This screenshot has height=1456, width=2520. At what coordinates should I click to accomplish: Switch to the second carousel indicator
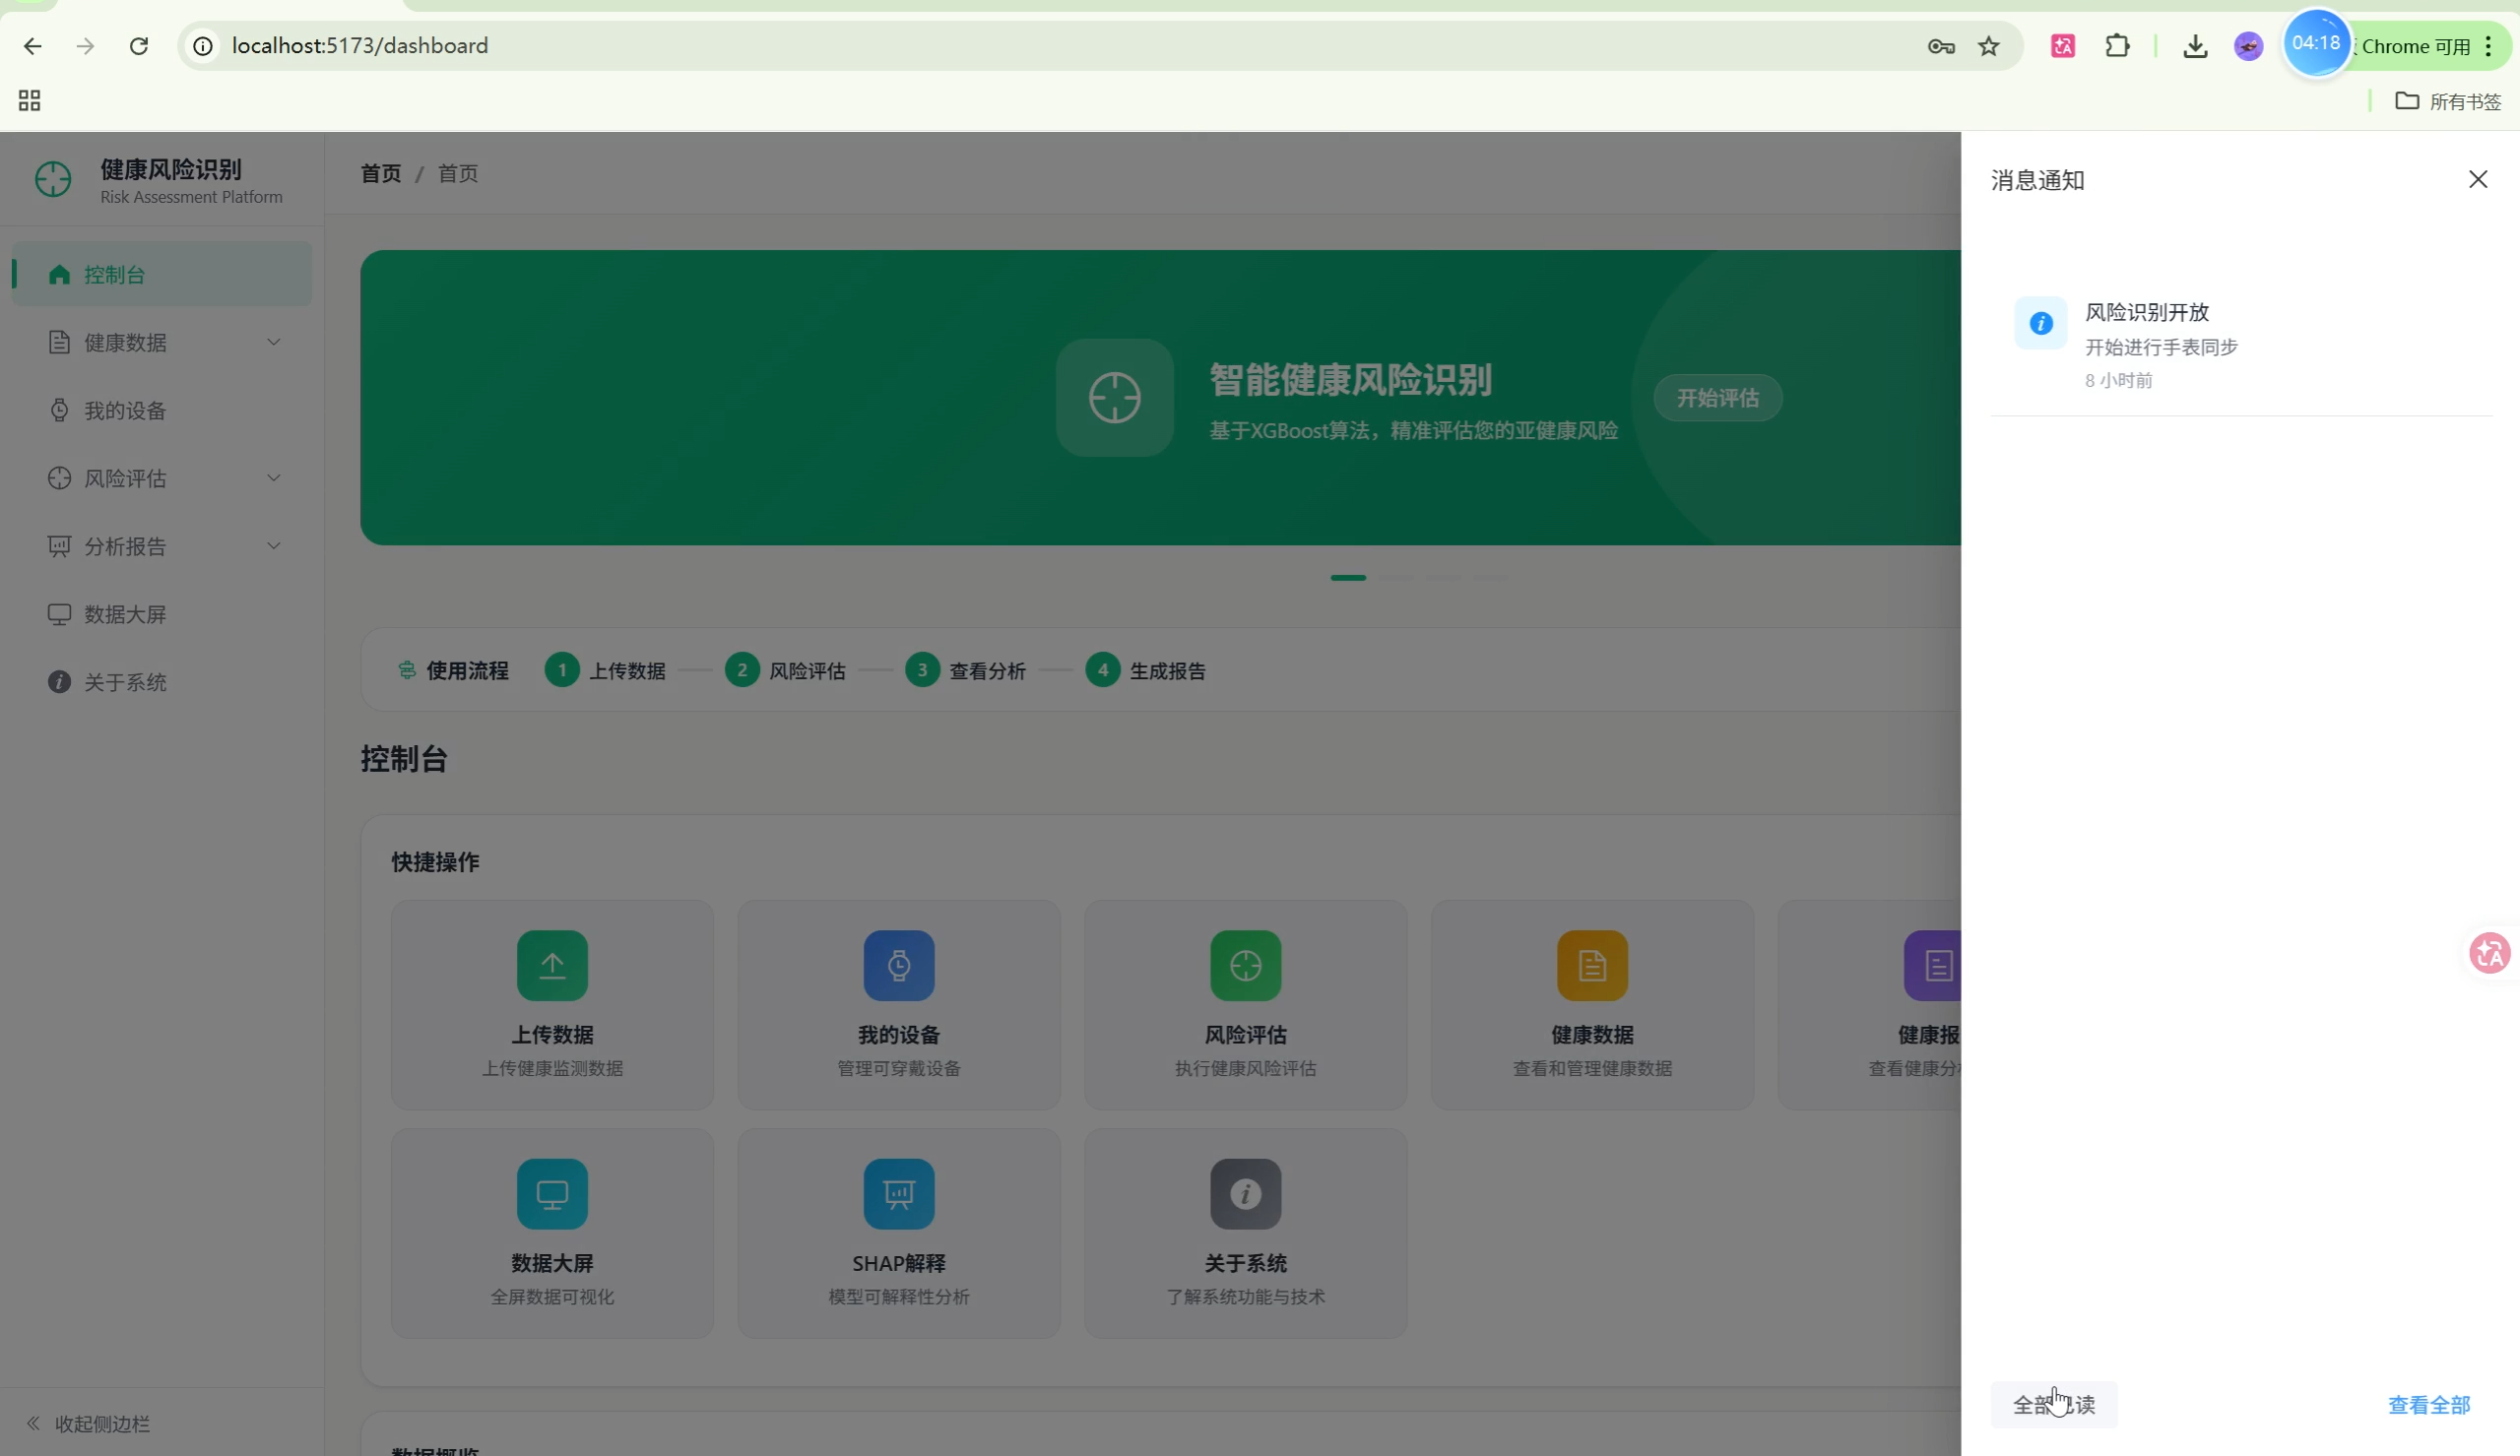[x=1395, y=577]
